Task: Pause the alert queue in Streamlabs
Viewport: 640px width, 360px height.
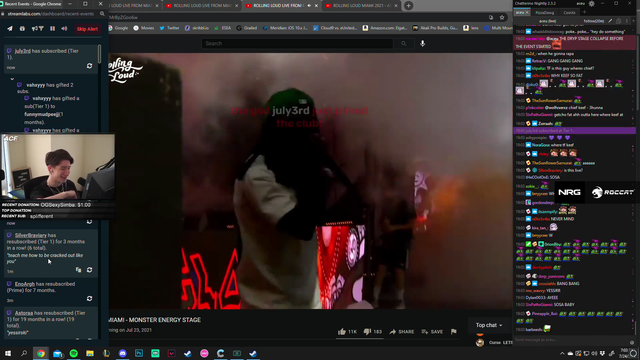Action: (x=53, y=29)
